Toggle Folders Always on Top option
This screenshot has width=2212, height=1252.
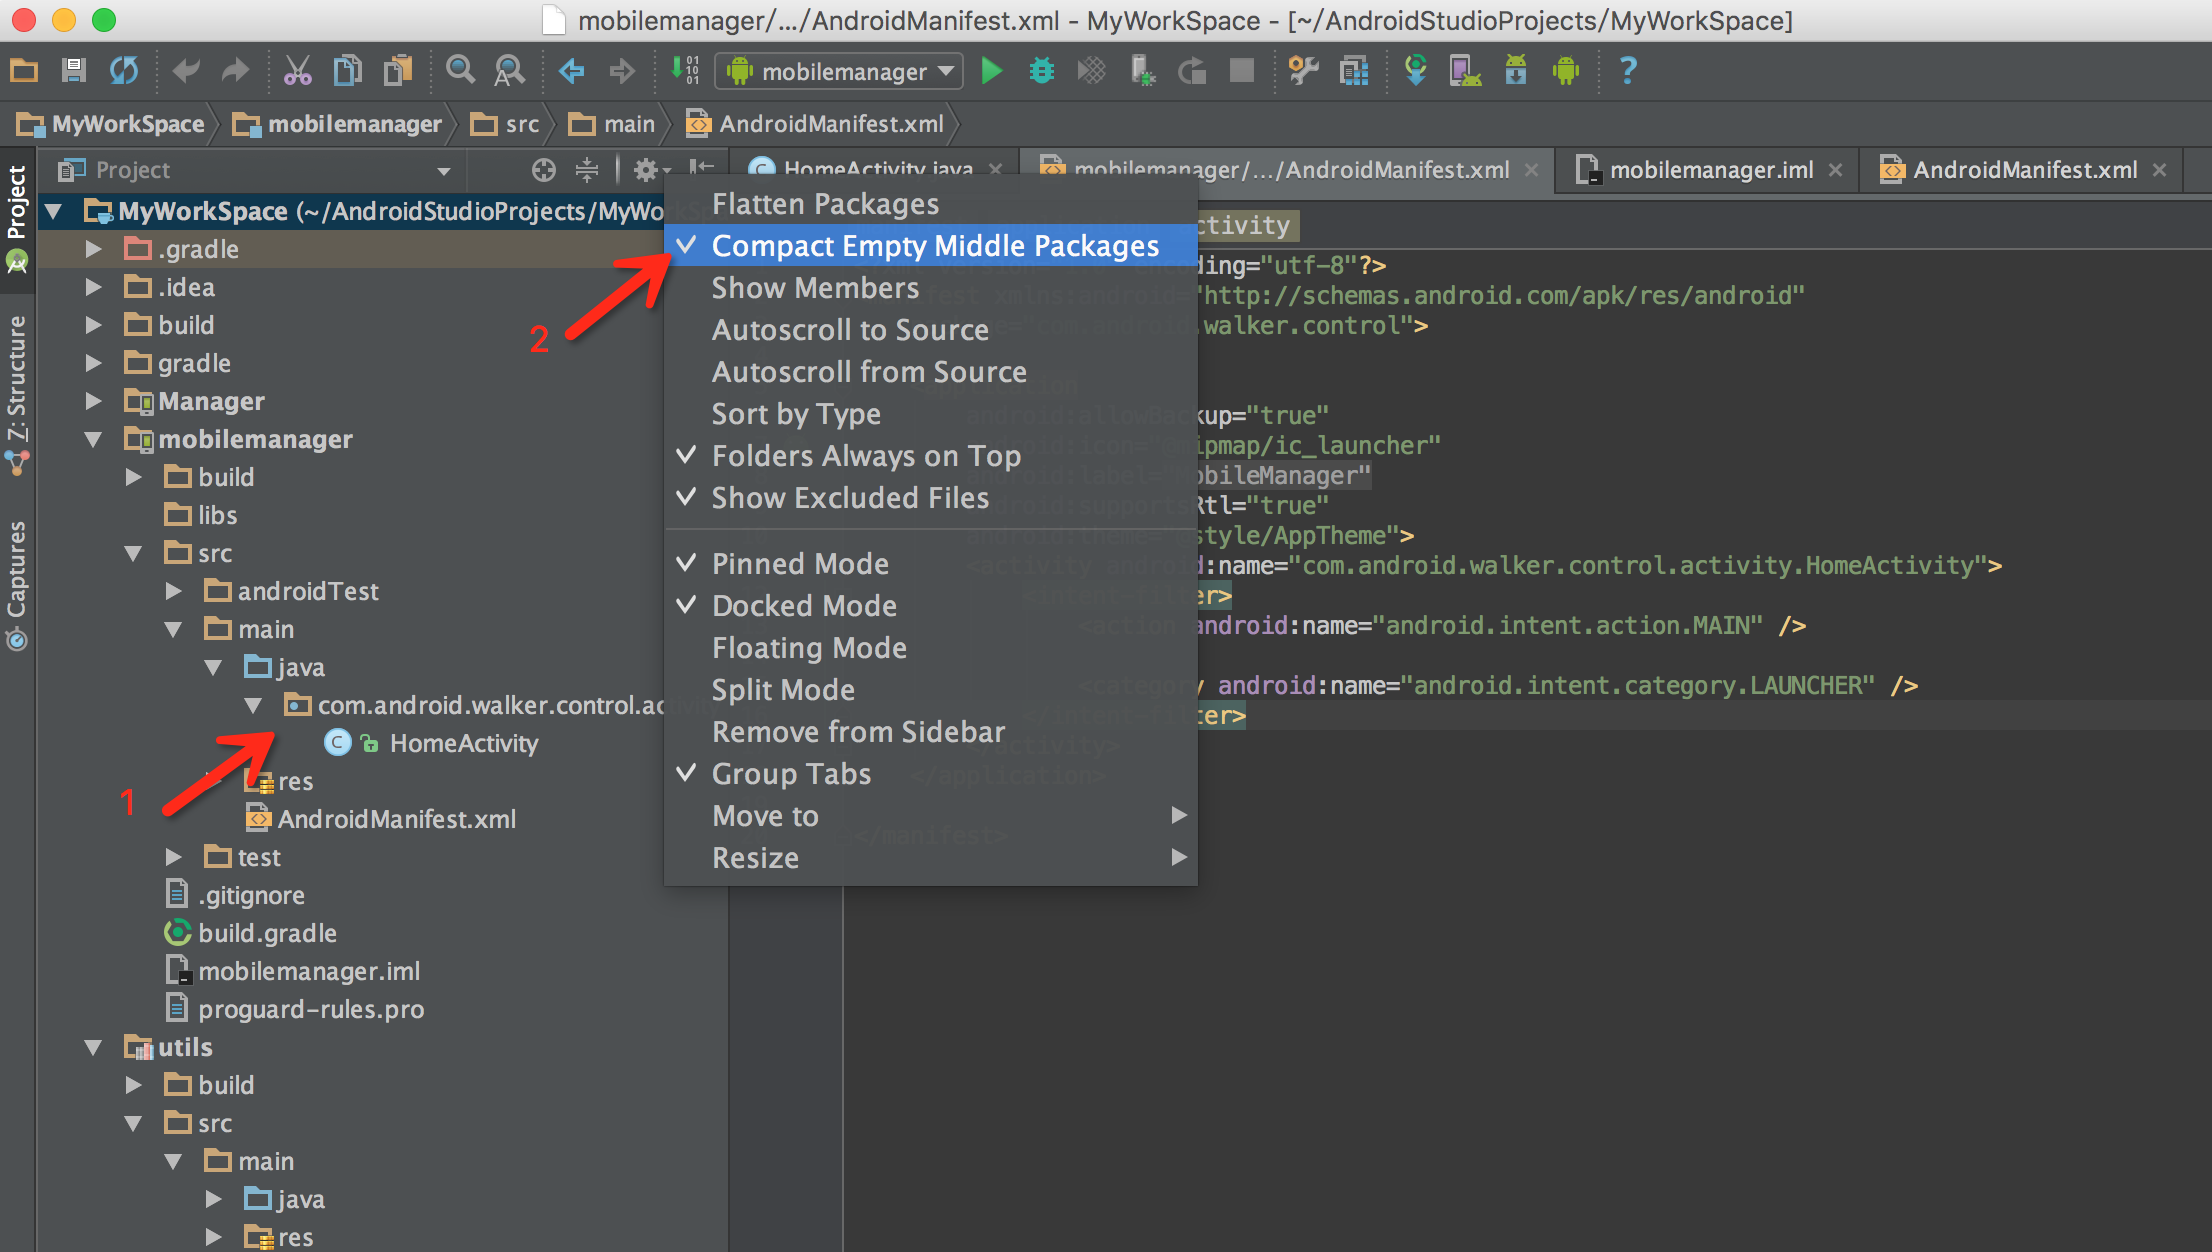[930, 456]
